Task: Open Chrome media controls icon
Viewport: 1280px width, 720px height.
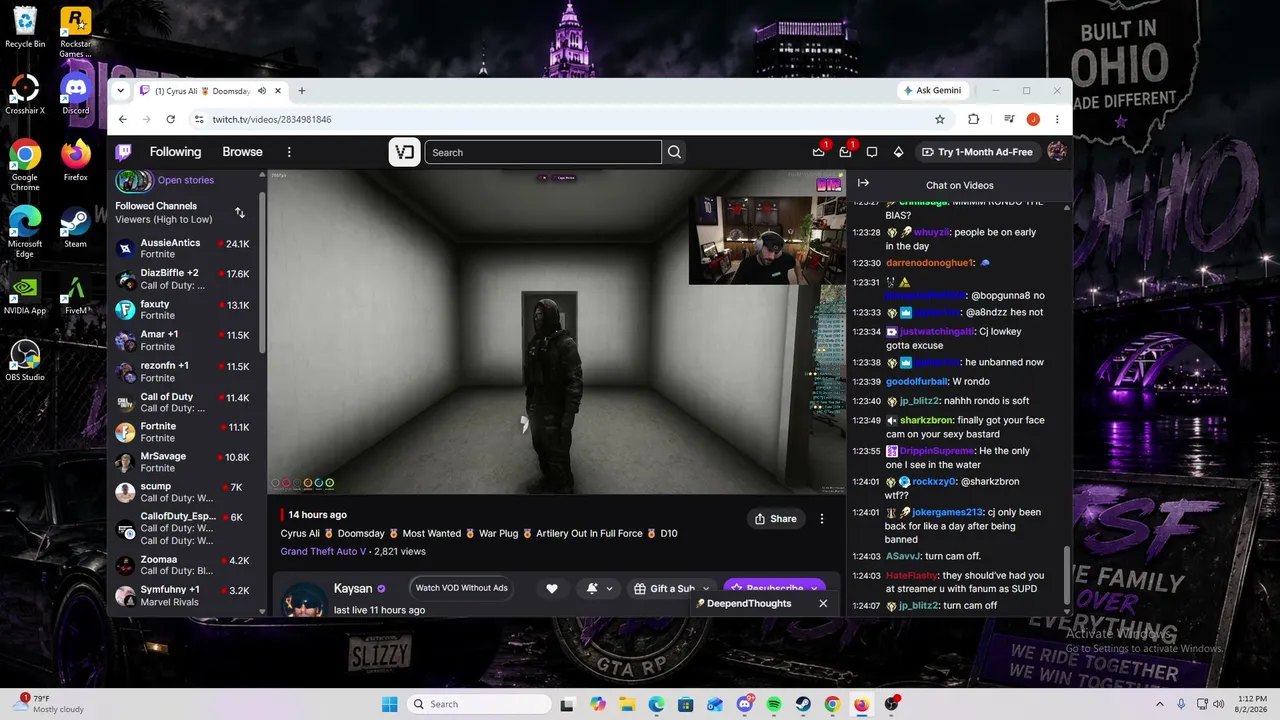Action: coord(1007,119)
